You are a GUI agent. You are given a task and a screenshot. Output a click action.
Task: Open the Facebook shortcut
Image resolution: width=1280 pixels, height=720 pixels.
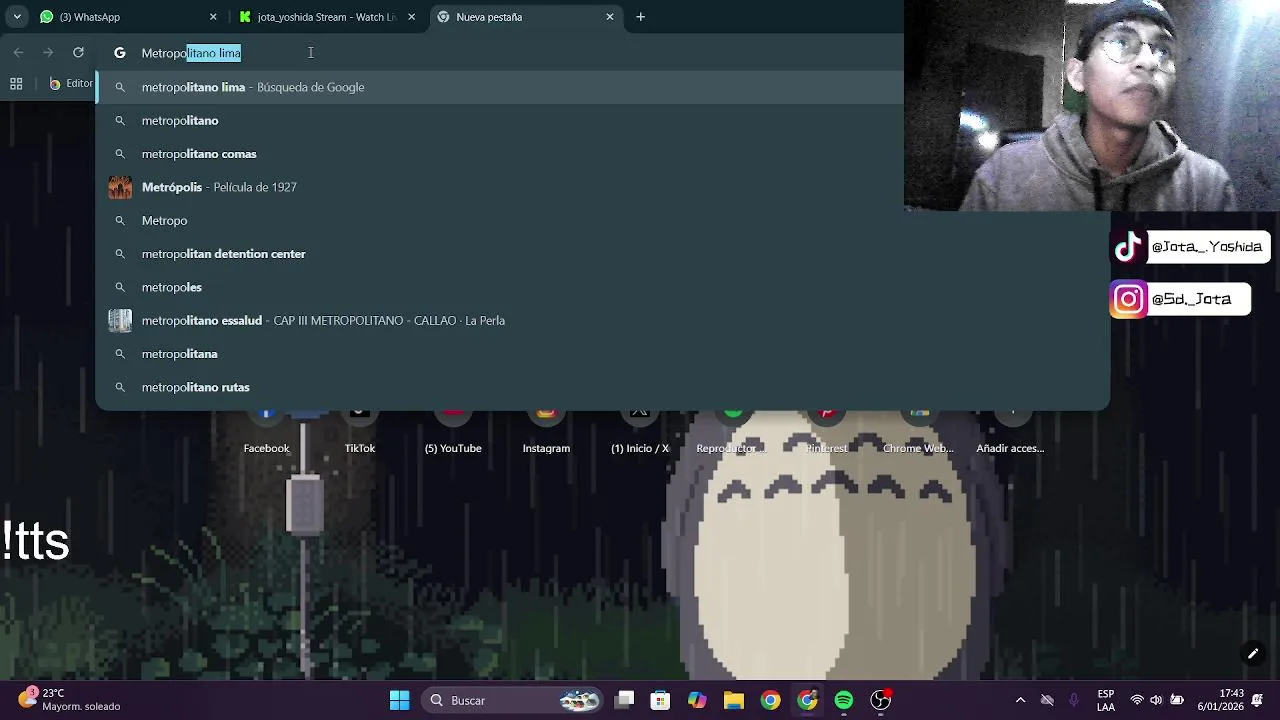[x=266, y=432]
